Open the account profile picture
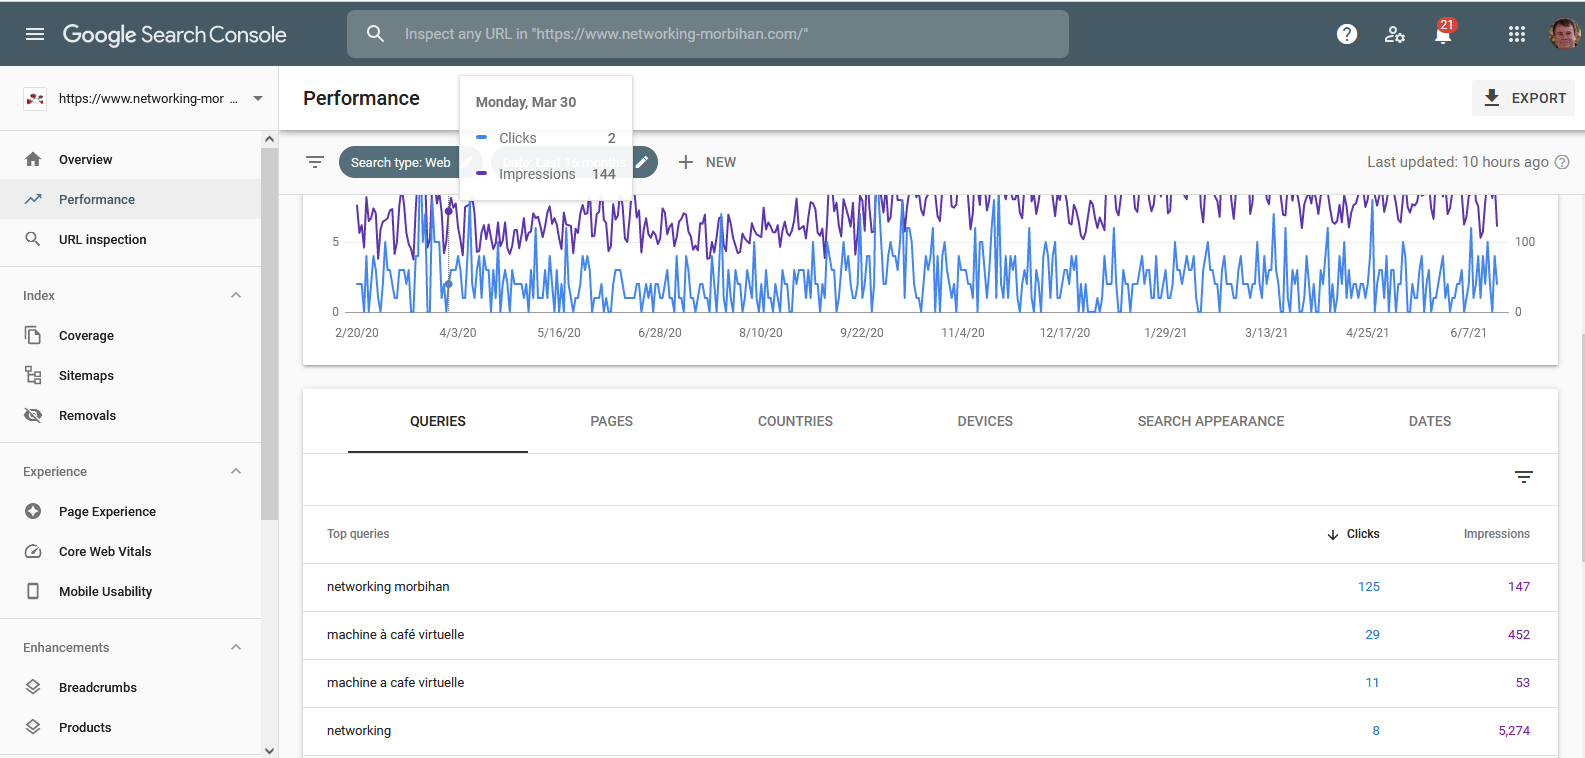 (x=1564, y=34)
